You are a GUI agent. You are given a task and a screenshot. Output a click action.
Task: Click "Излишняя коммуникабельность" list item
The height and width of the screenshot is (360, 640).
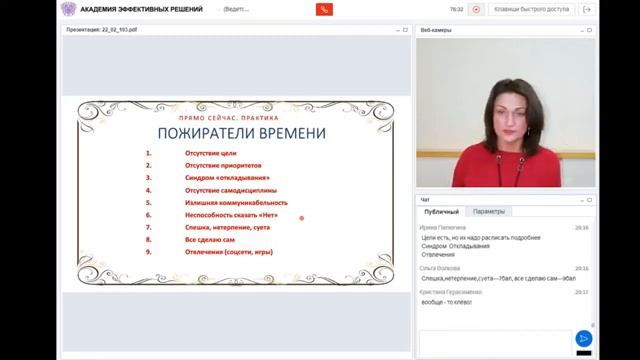[236, 202]
